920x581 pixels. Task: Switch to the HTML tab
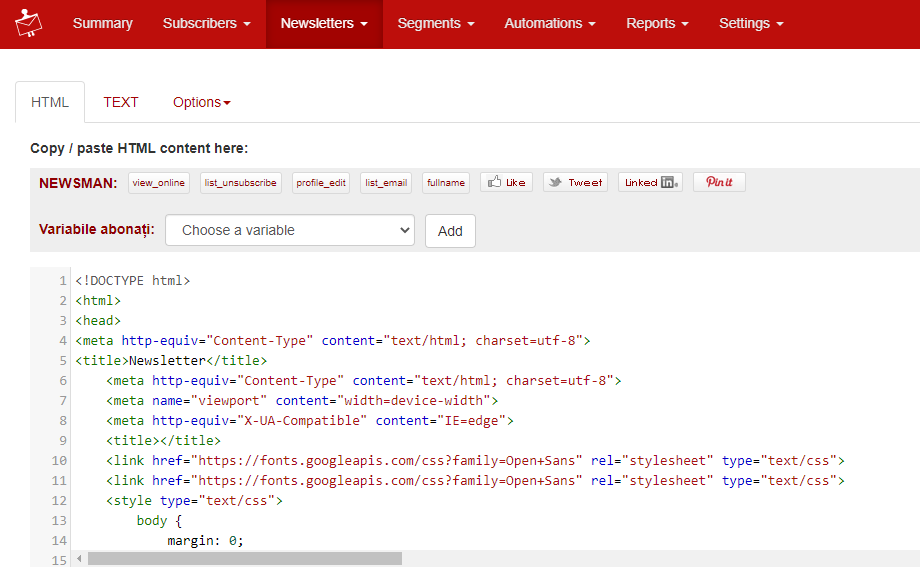point(50,102)
